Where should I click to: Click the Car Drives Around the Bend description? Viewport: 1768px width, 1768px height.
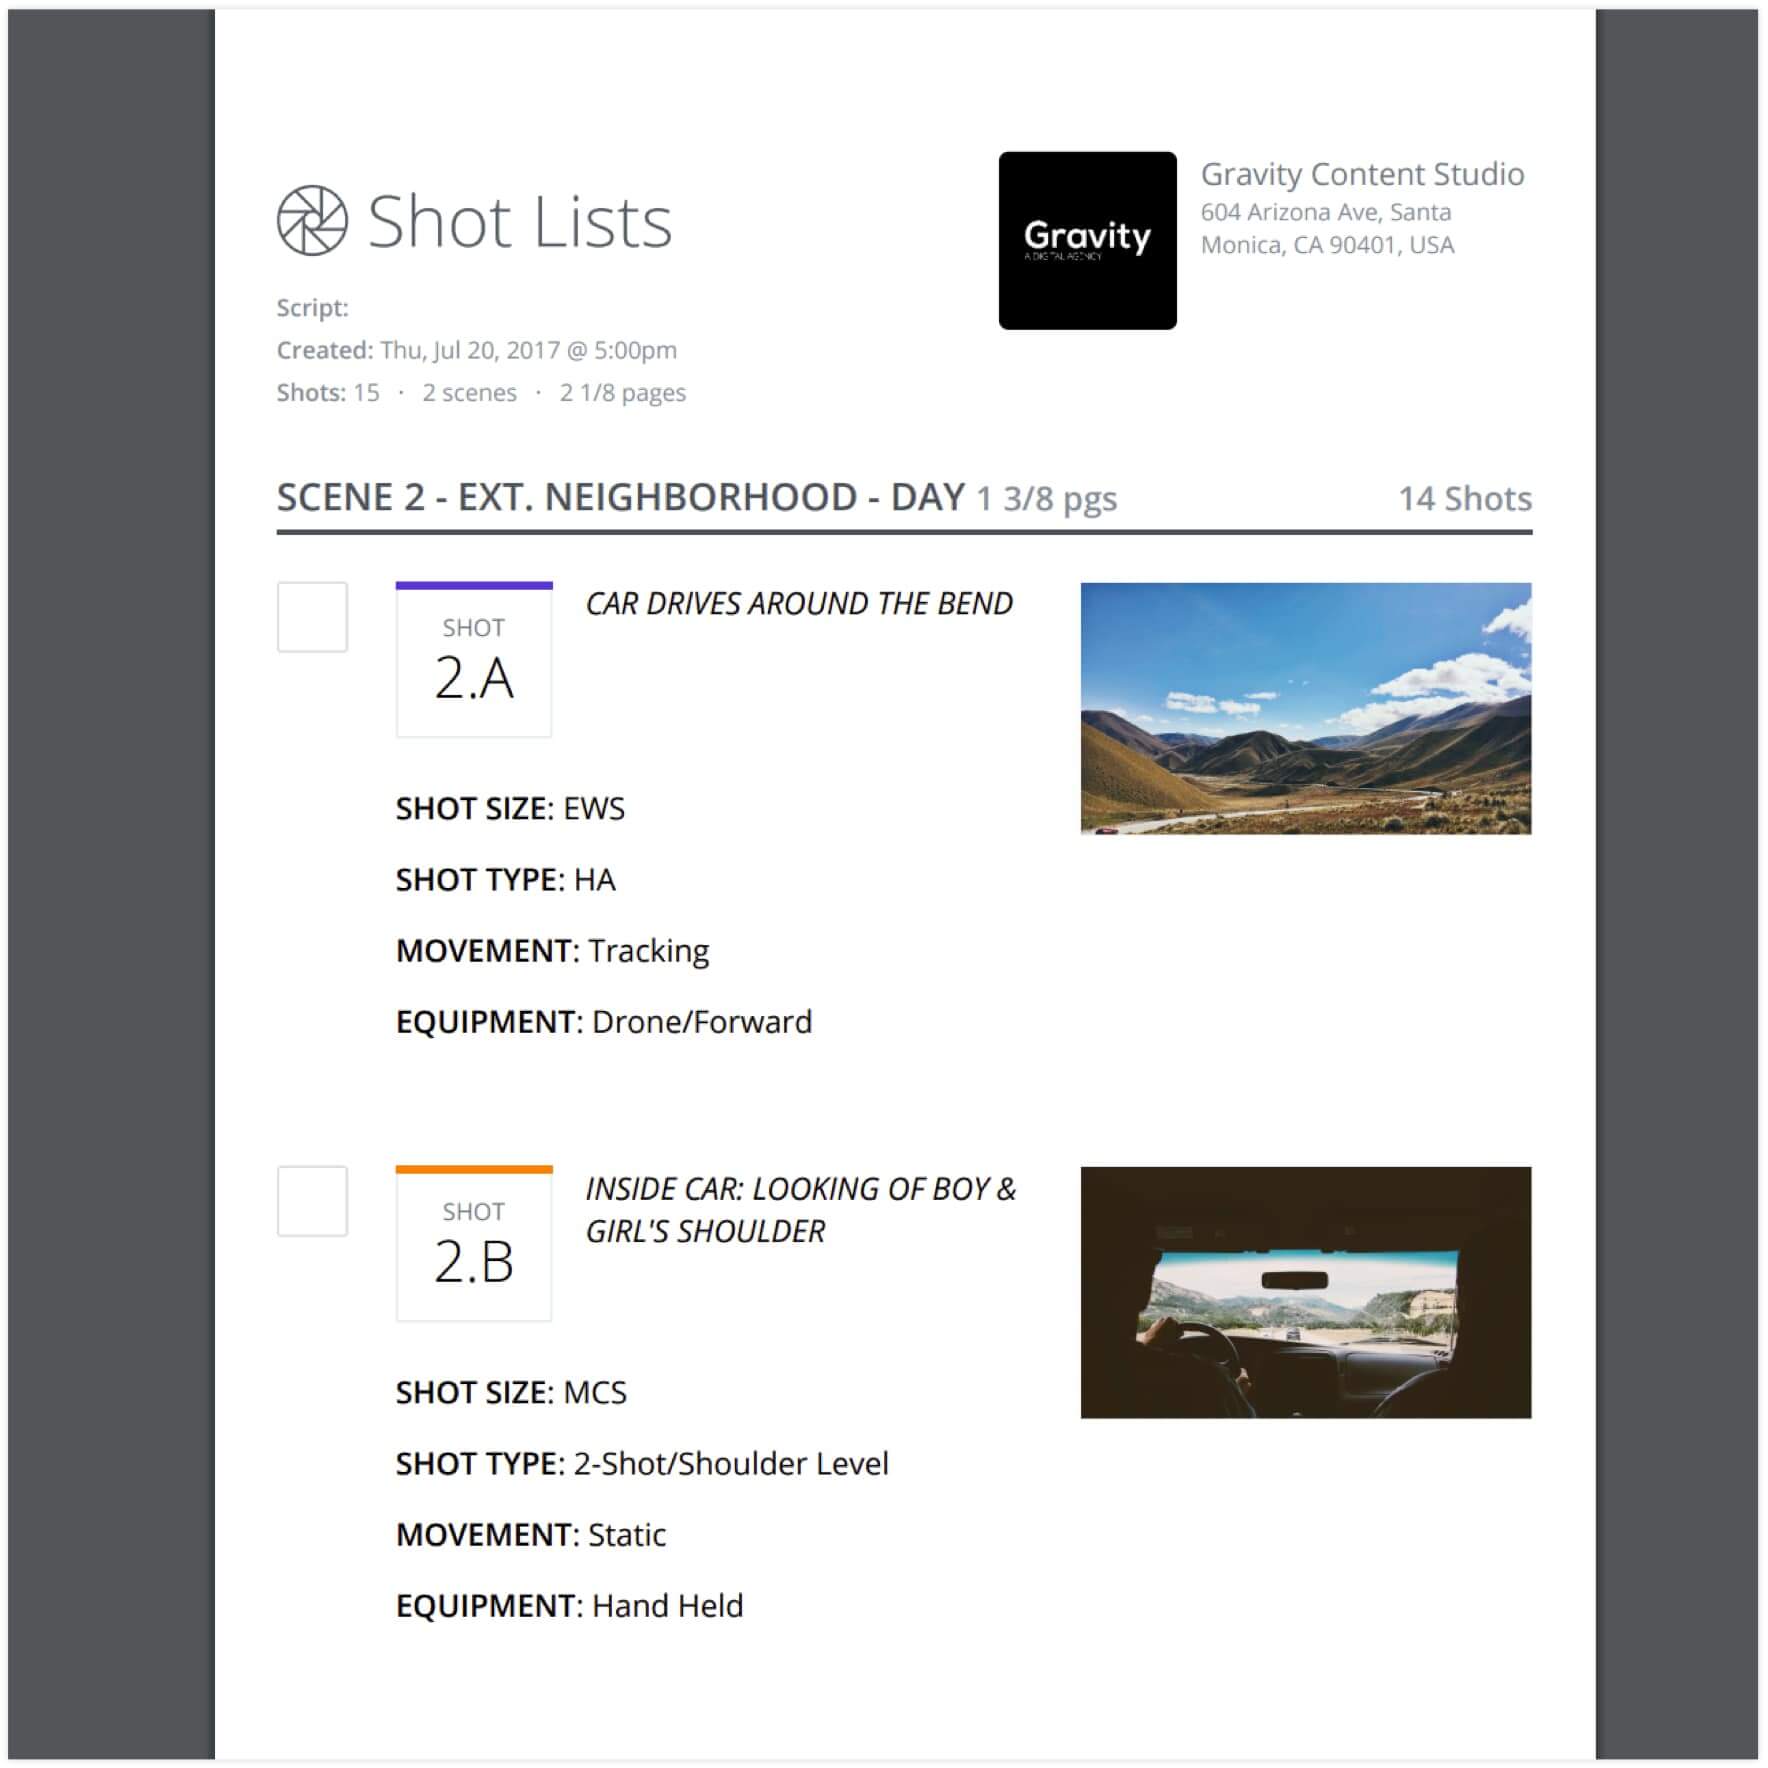tap(799, 604)
